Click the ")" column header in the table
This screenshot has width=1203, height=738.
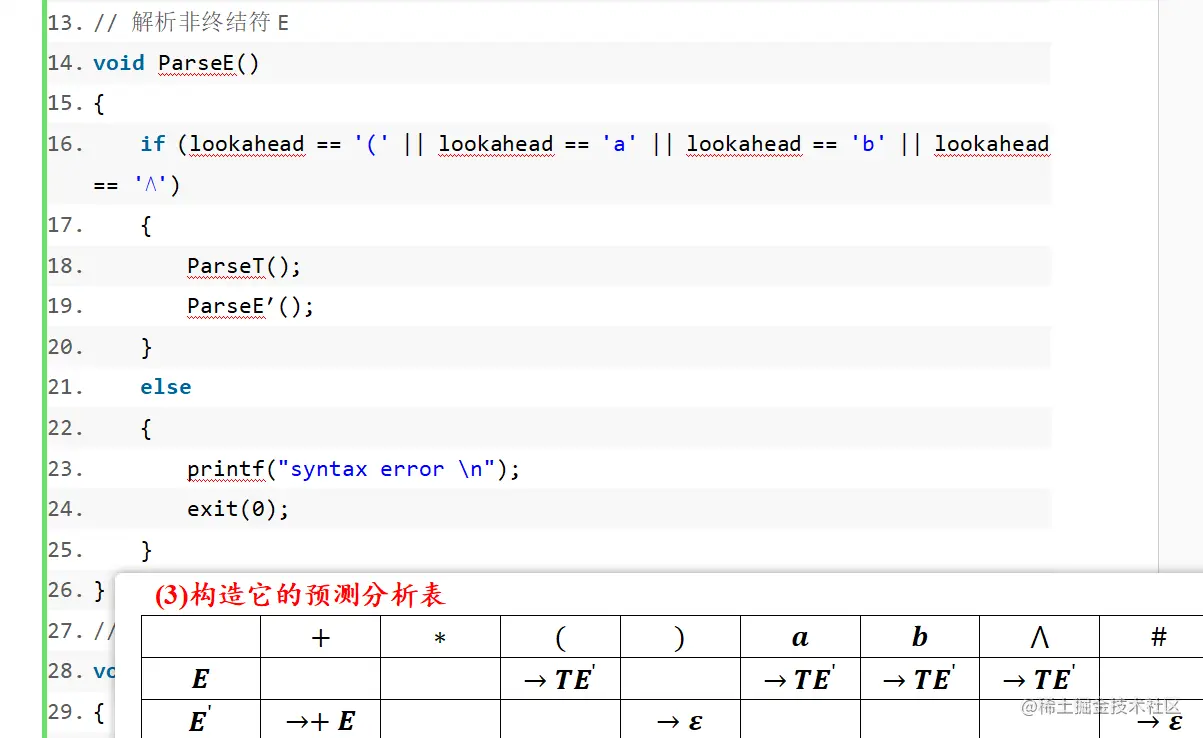click(x=680, y=637)
